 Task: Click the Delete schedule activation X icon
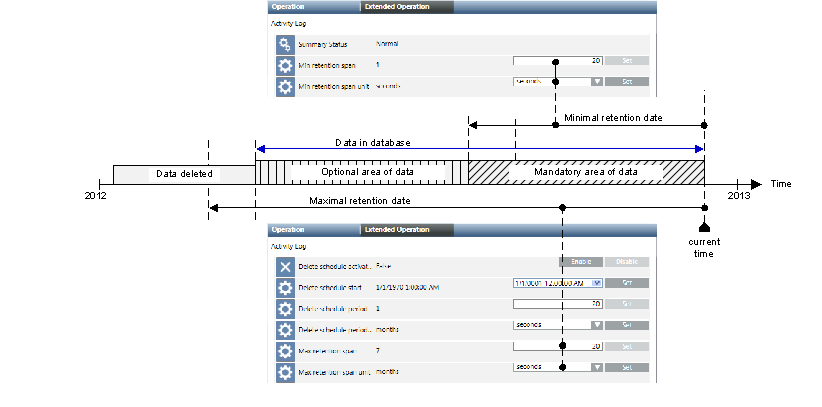coord(285,267)
